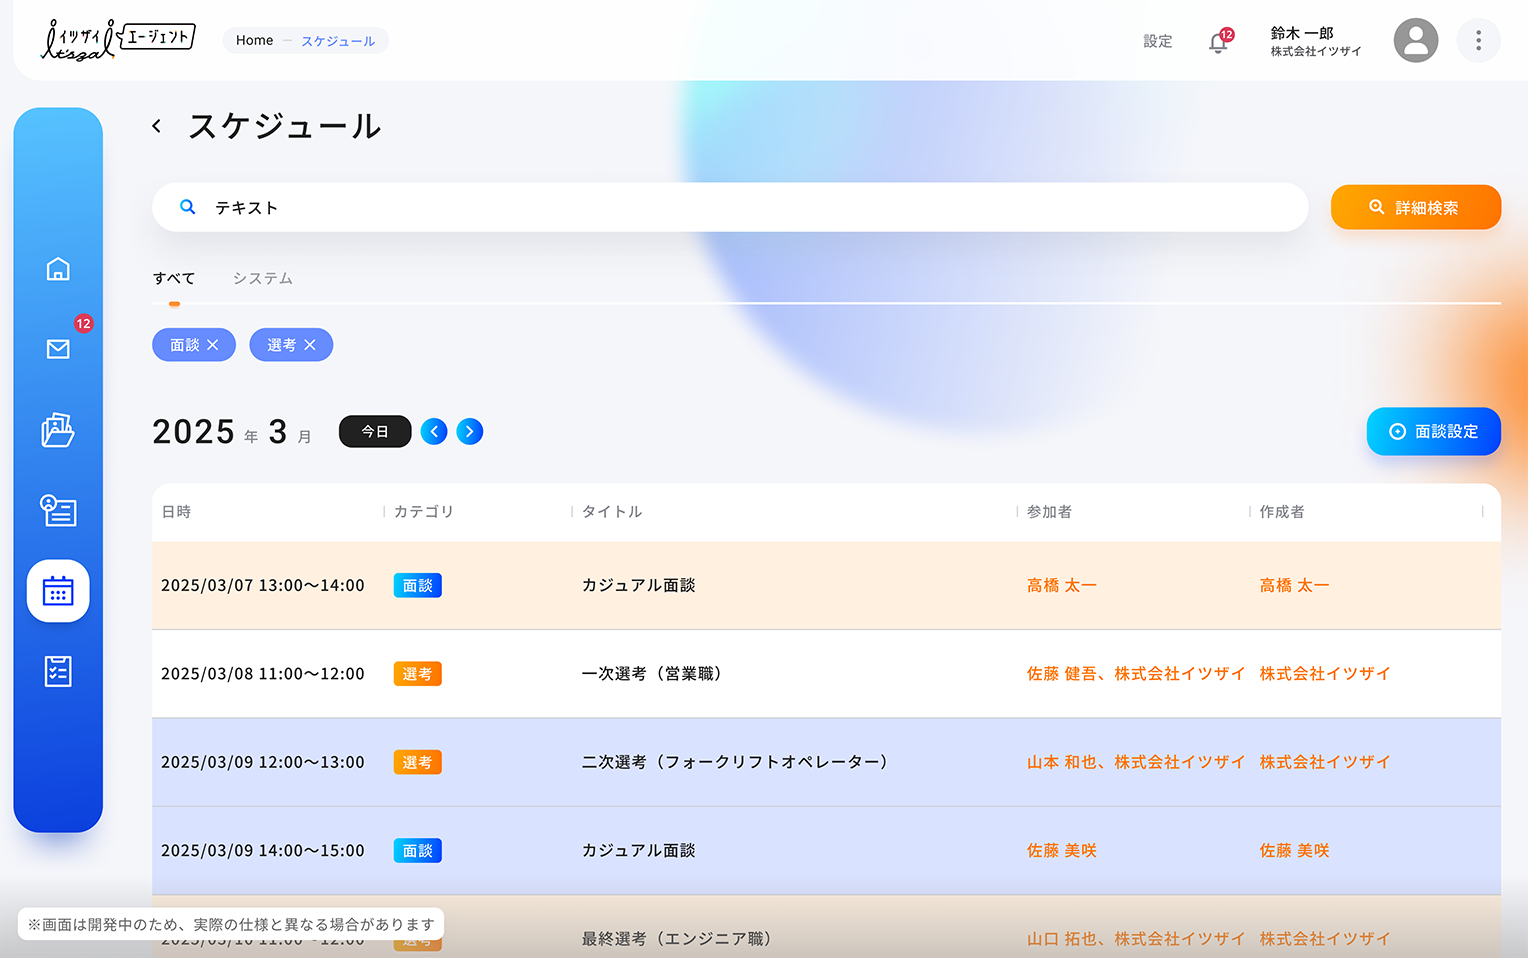The width and height of the screenshot is (1528, 958).
Task: Click the user avatar icon
Action: click(x=1416, y=41)
